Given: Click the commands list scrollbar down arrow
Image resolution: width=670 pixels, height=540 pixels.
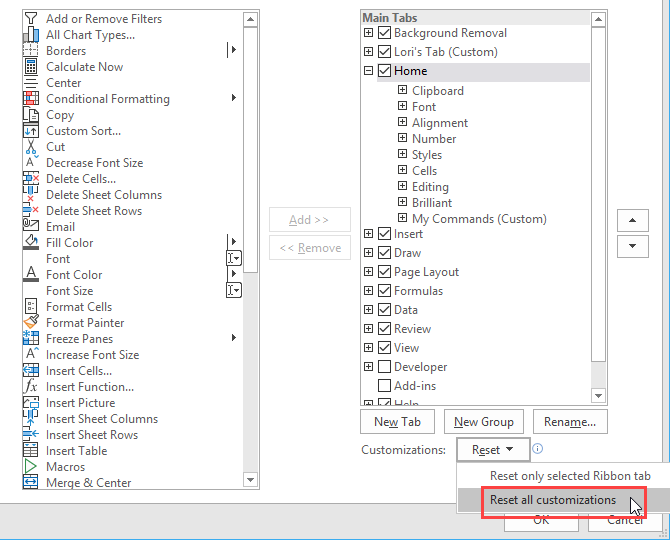Looking at the screenshot, I should click(250, 480).
